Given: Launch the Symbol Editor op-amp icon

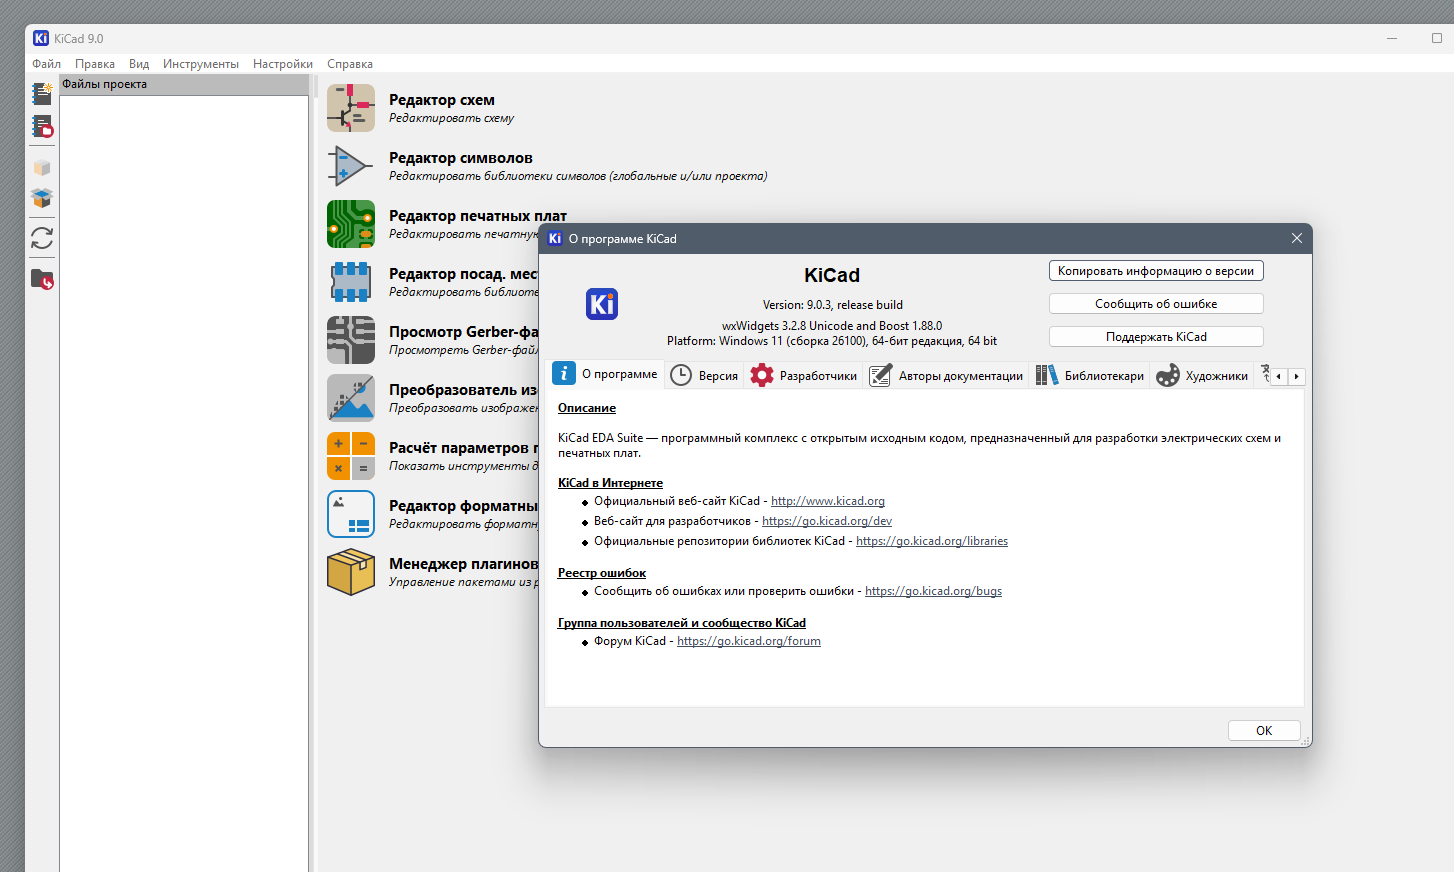Looking at the screenshot, I should [351, 166].
